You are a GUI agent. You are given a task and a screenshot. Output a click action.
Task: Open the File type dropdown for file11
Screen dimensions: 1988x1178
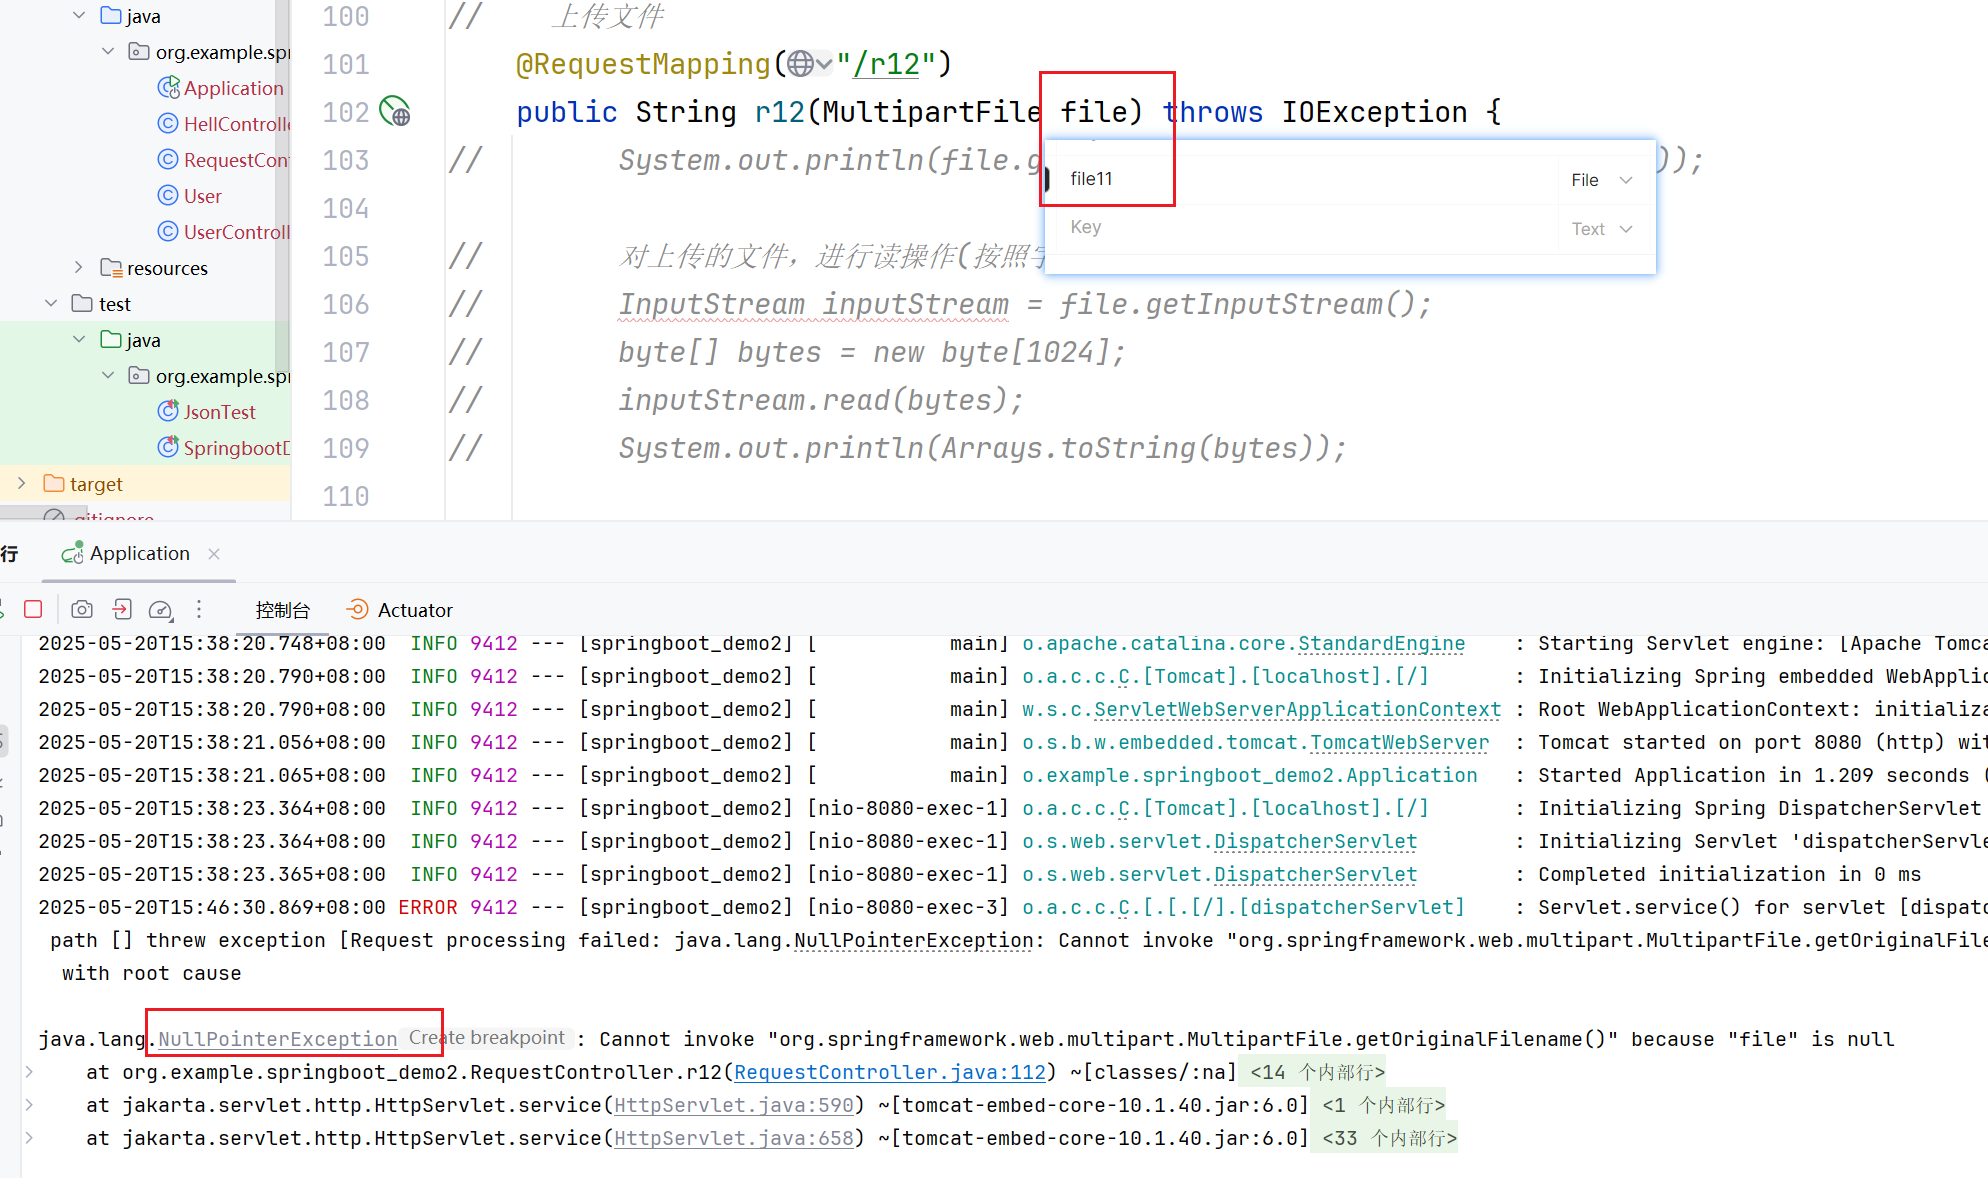[x=1601, y=180]
